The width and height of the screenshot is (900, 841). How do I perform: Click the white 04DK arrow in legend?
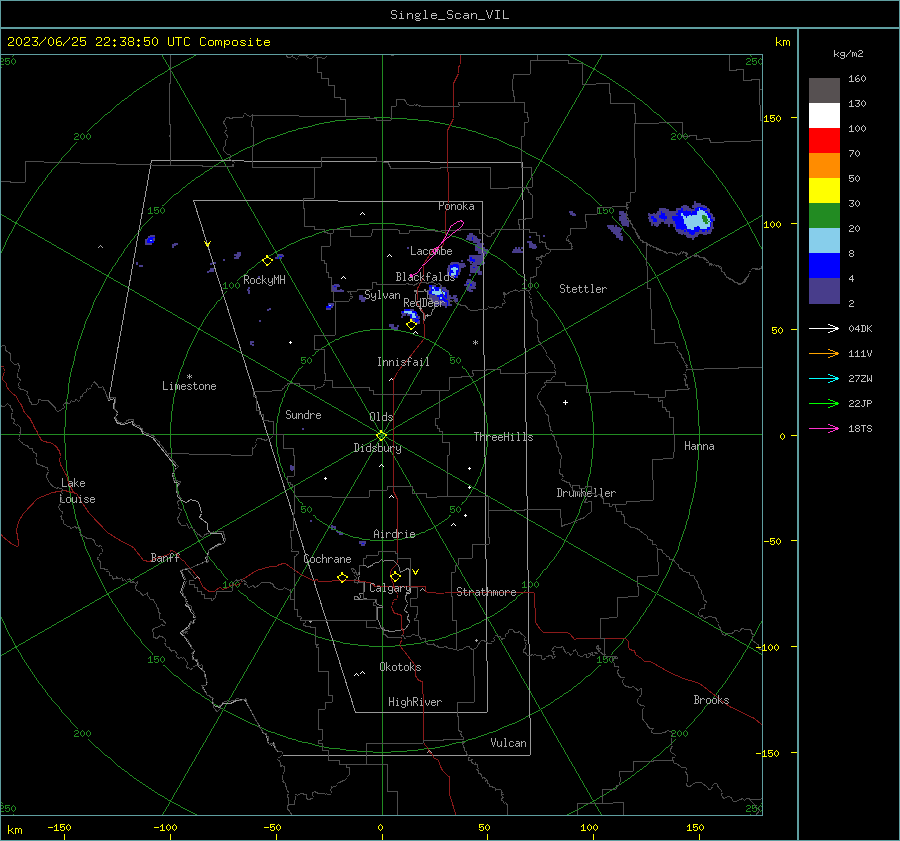[x=824, y=328]
